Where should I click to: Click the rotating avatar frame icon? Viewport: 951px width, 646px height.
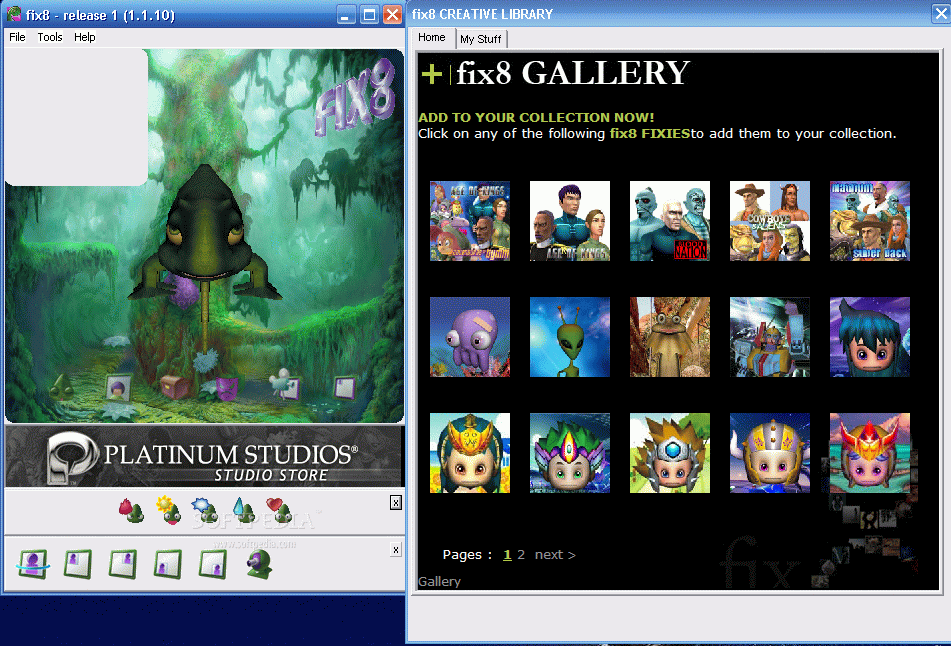tap(33, 564)
